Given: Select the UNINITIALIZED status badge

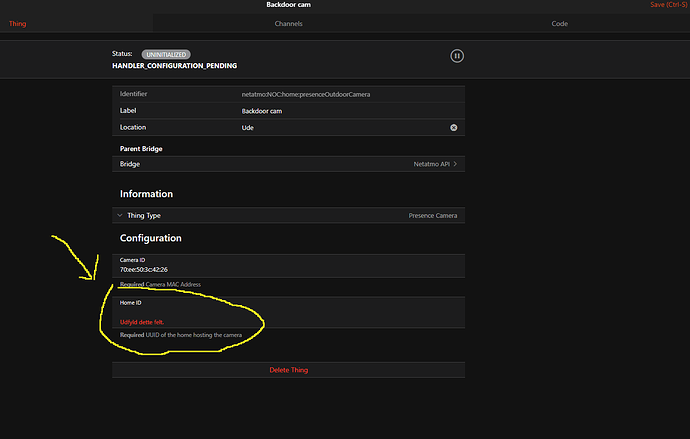Looking at the screenshot, I should click(166, 55).
